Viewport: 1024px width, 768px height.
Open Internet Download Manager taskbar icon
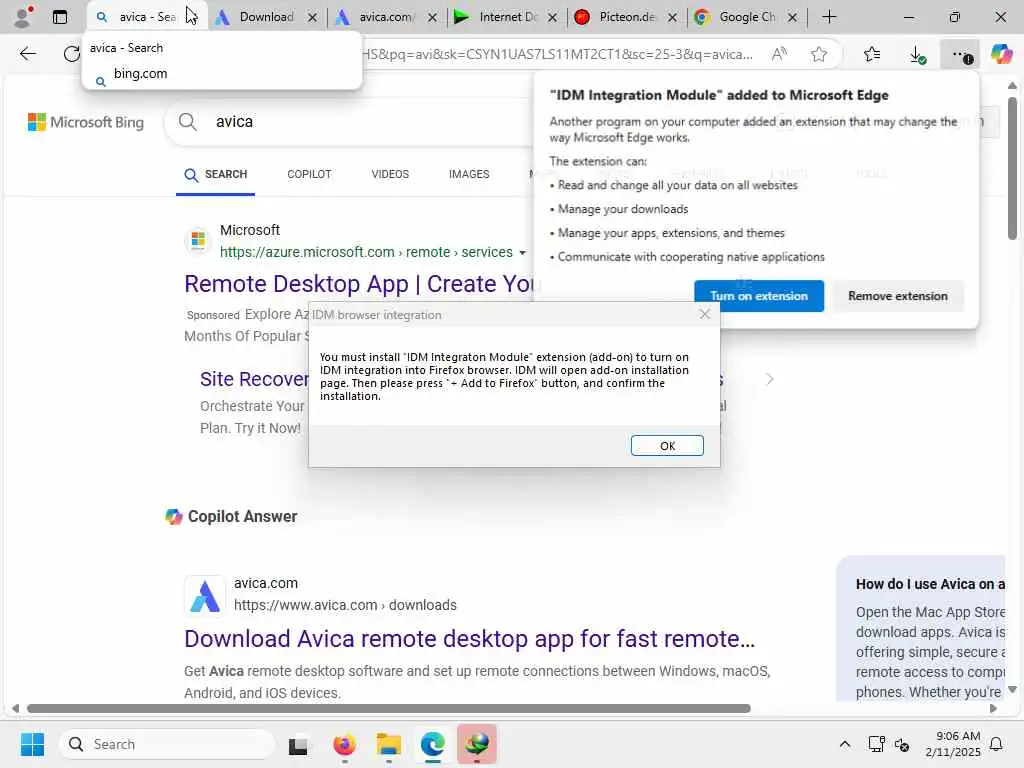click(x=477, y=744)
